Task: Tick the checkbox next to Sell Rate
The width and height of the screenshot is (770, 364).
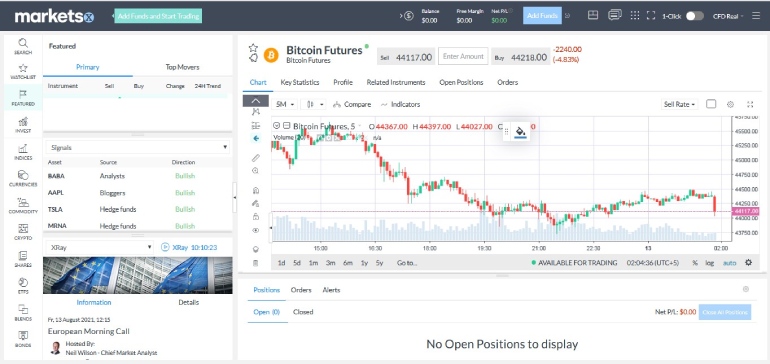Action: point(711,104)
